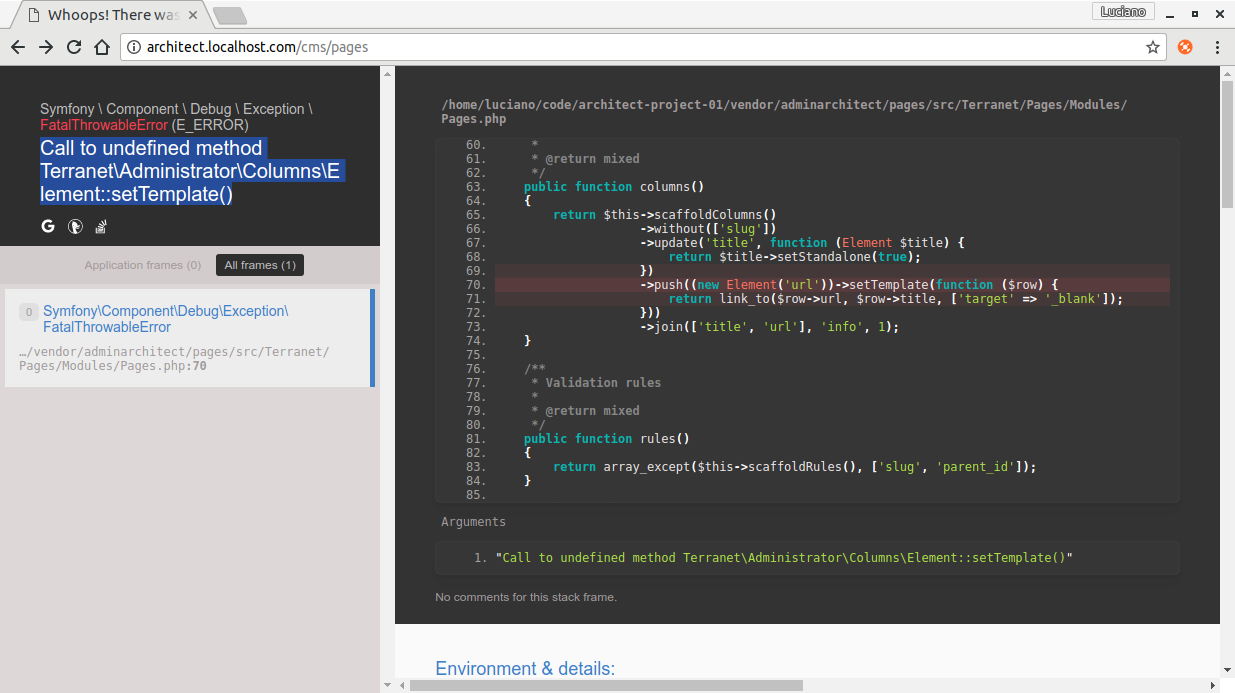
Task: Bookmark this page with the star
Action: [x=1152, y=47]
